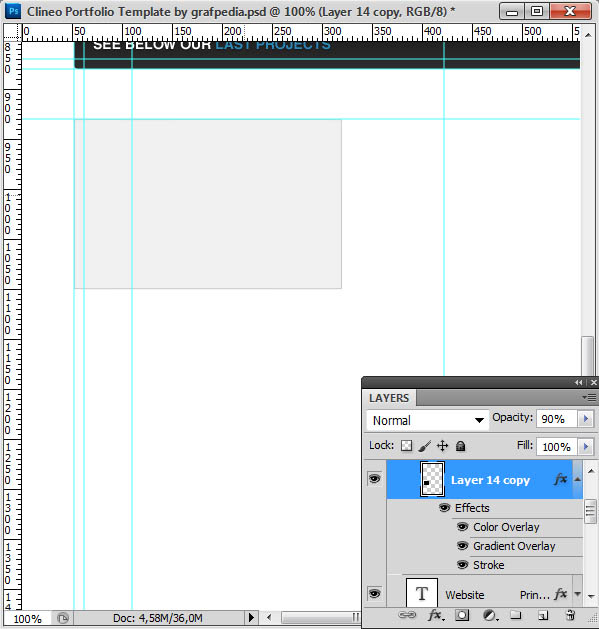
Task: Open the Fill slider arrow
Action: 586,446
